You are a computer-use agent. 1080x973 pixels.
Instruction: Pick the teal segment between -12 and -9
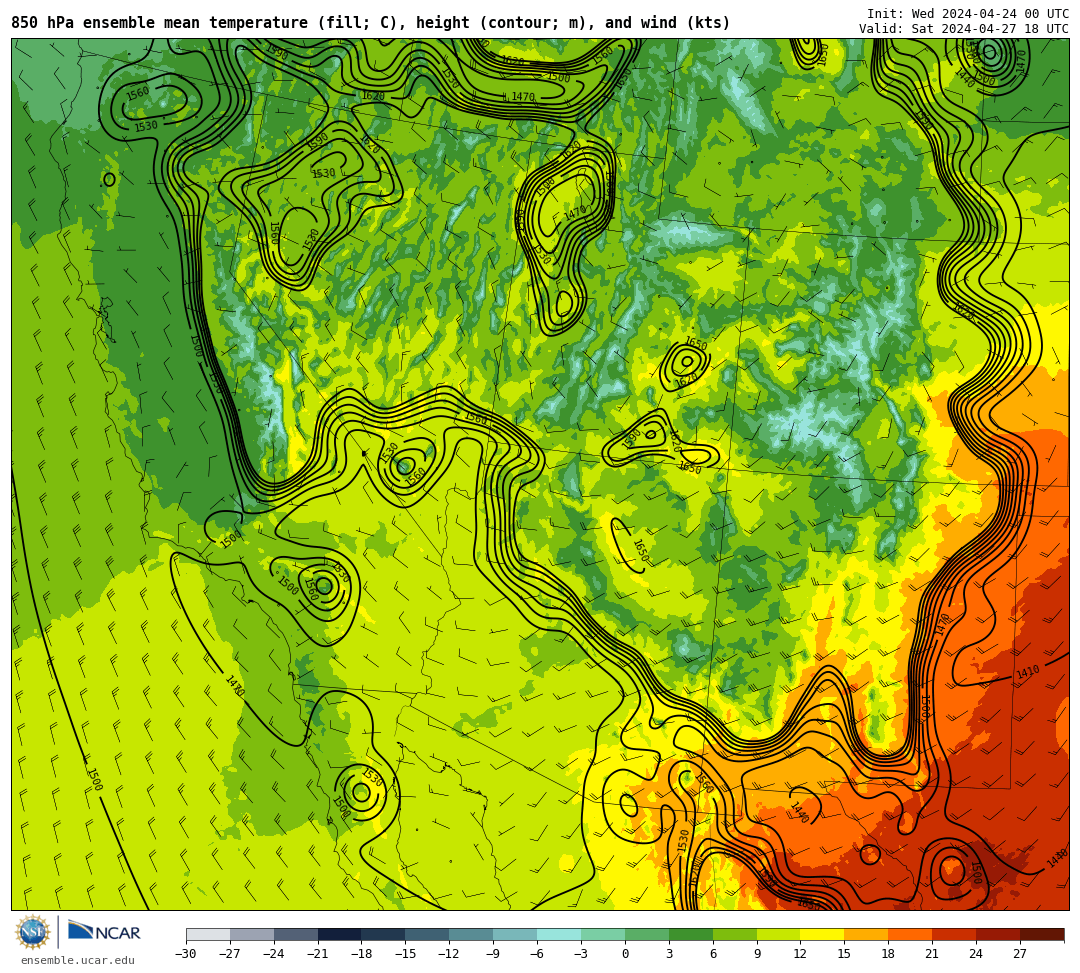point(472,934)
